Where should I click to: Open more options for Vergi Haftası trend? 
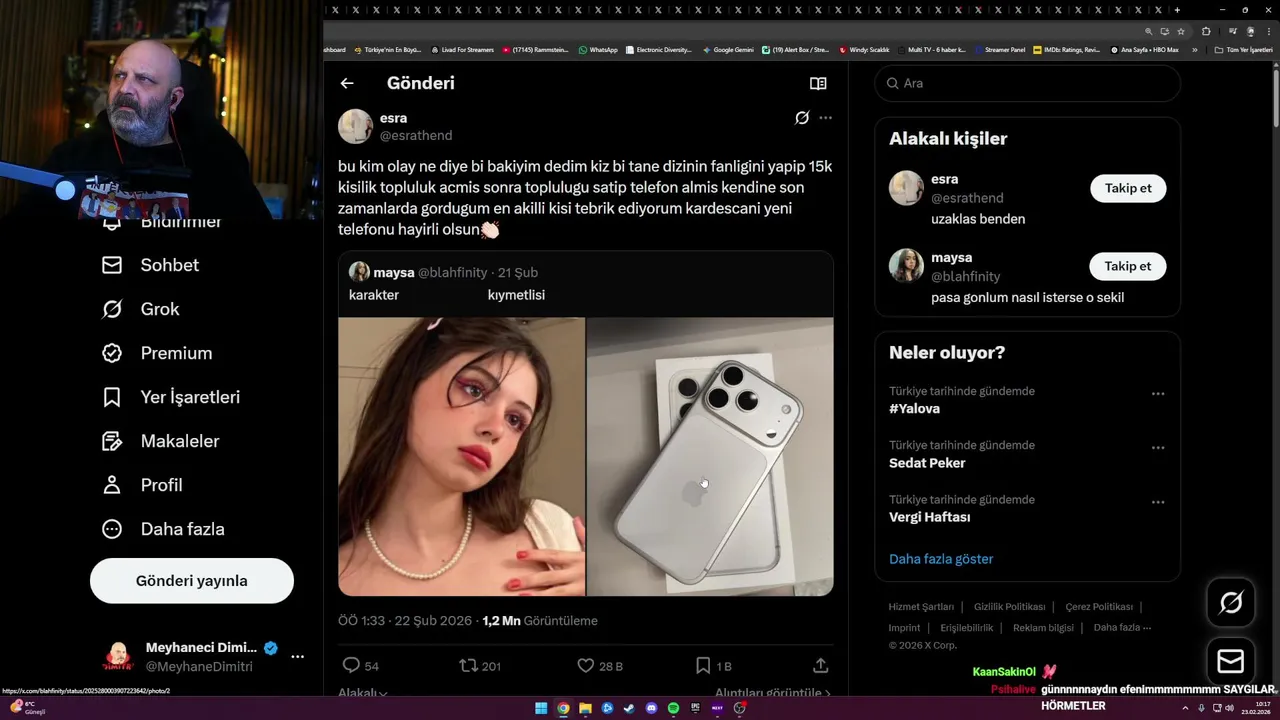[x=1158, y=502]
